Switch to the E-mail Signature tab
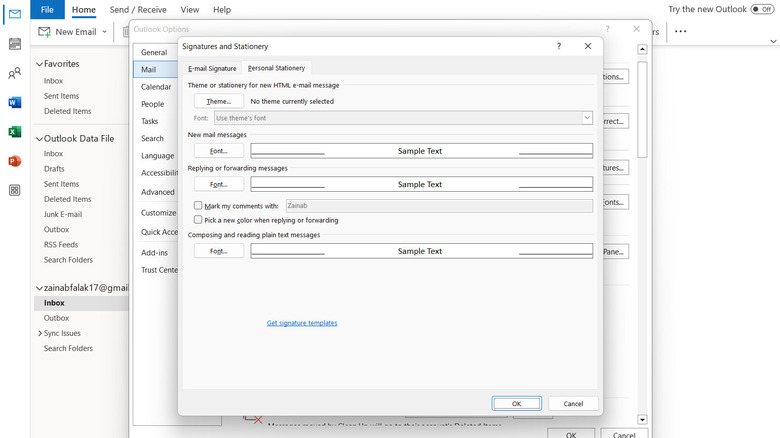The image size is (780, 438). tap(212, 68)
